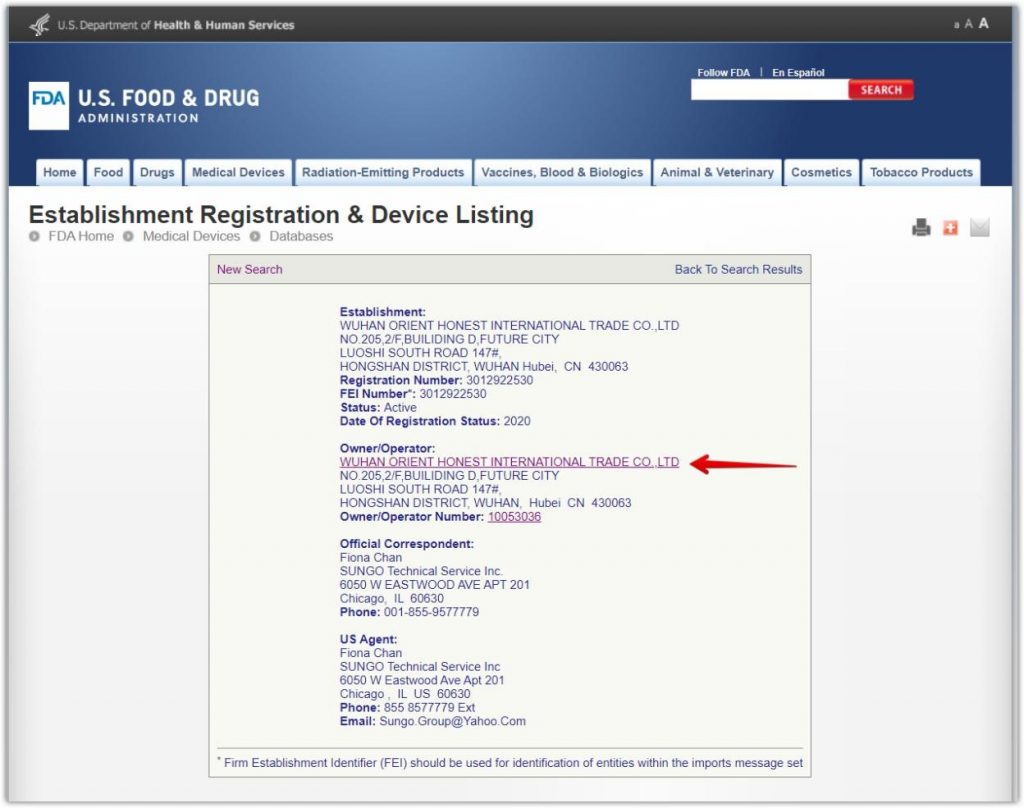This screenshot has height=808, width=1024.
Task: Click the email envelope icon
Action: 979,228
